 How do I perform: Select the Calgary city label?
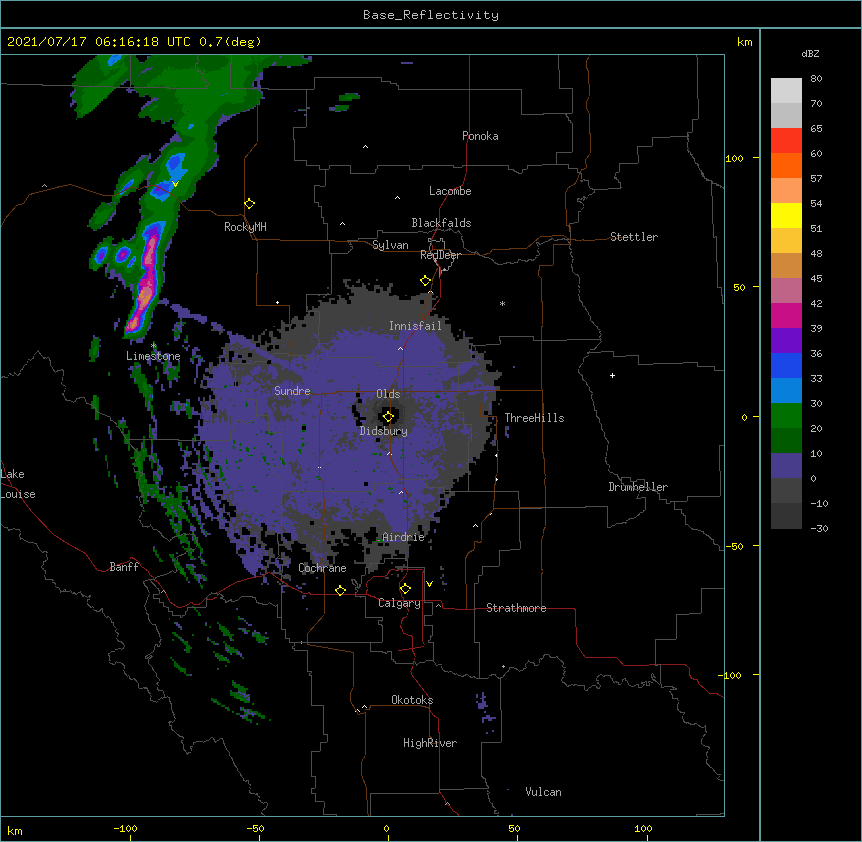click(400, 603)
